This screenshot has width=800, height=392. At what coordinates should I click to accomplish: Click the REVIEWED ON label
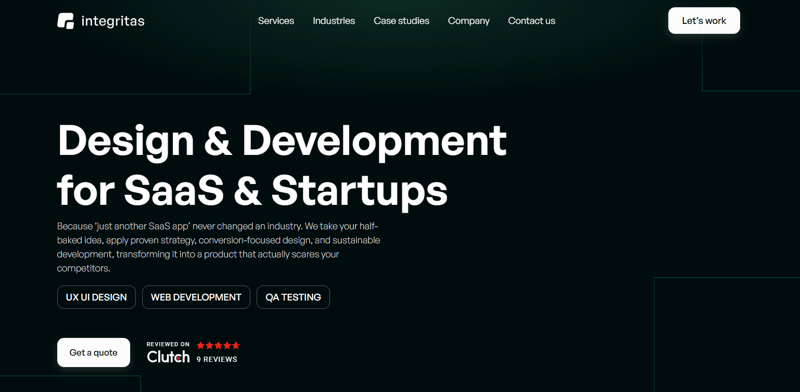pyautogui.click(x=168, y=345)
